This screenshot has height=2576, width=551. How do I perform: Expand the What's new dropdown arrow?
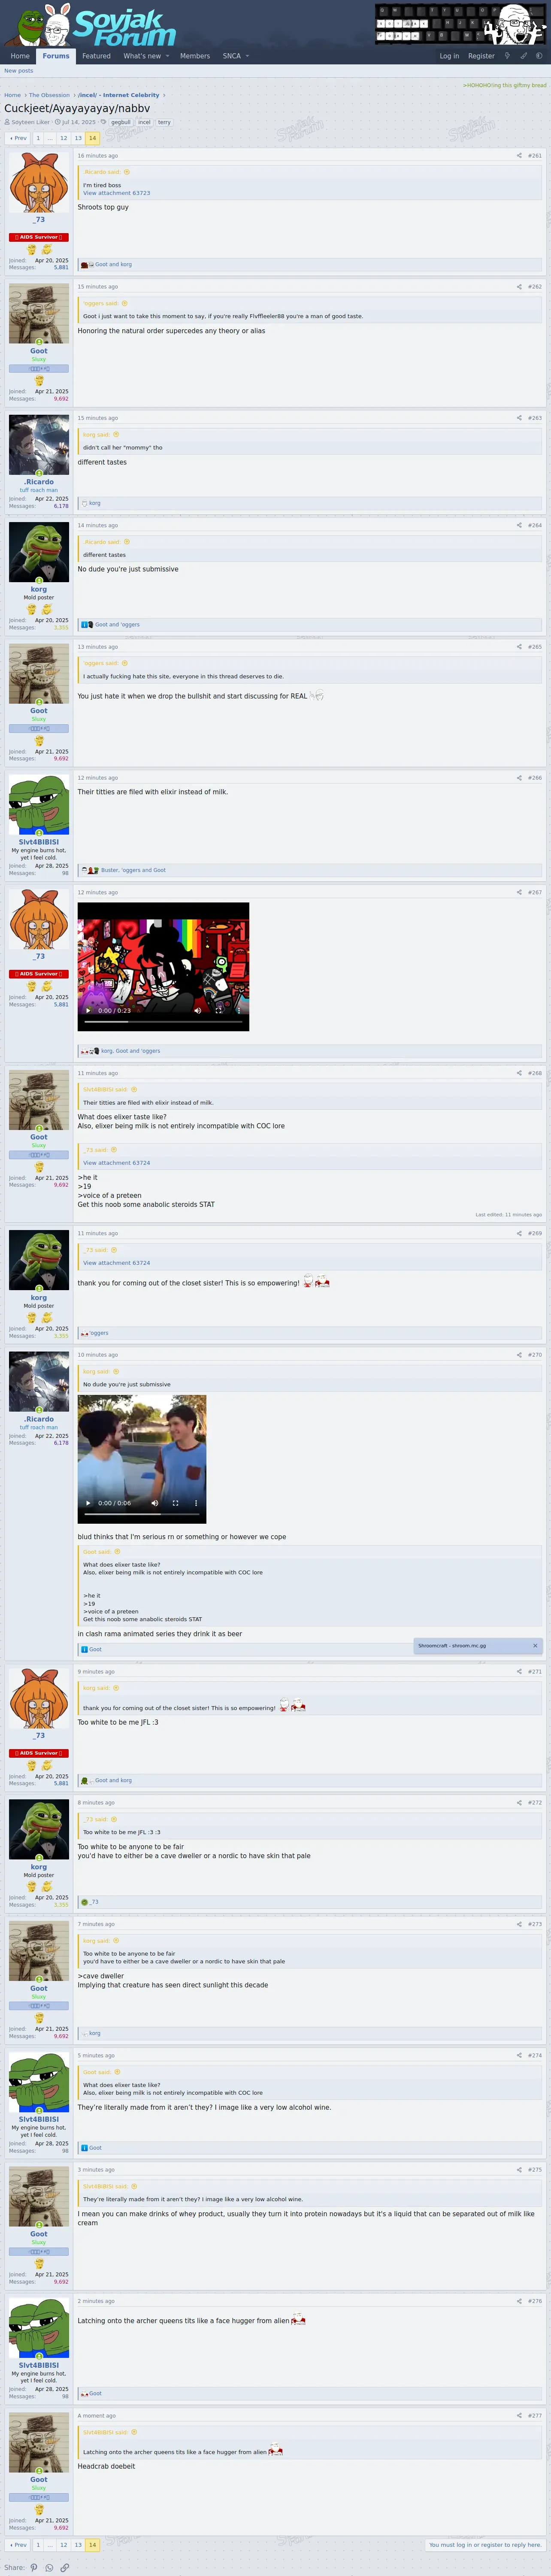168,56
